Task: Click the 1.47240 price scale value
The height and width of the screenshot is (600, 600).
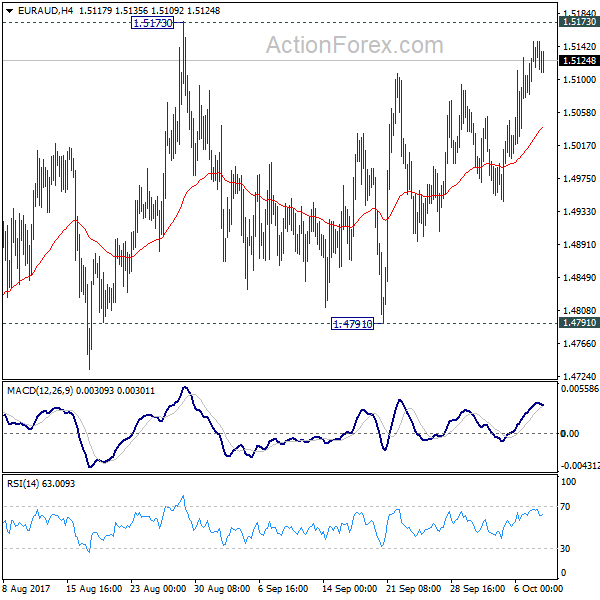Action: point(579,376)
